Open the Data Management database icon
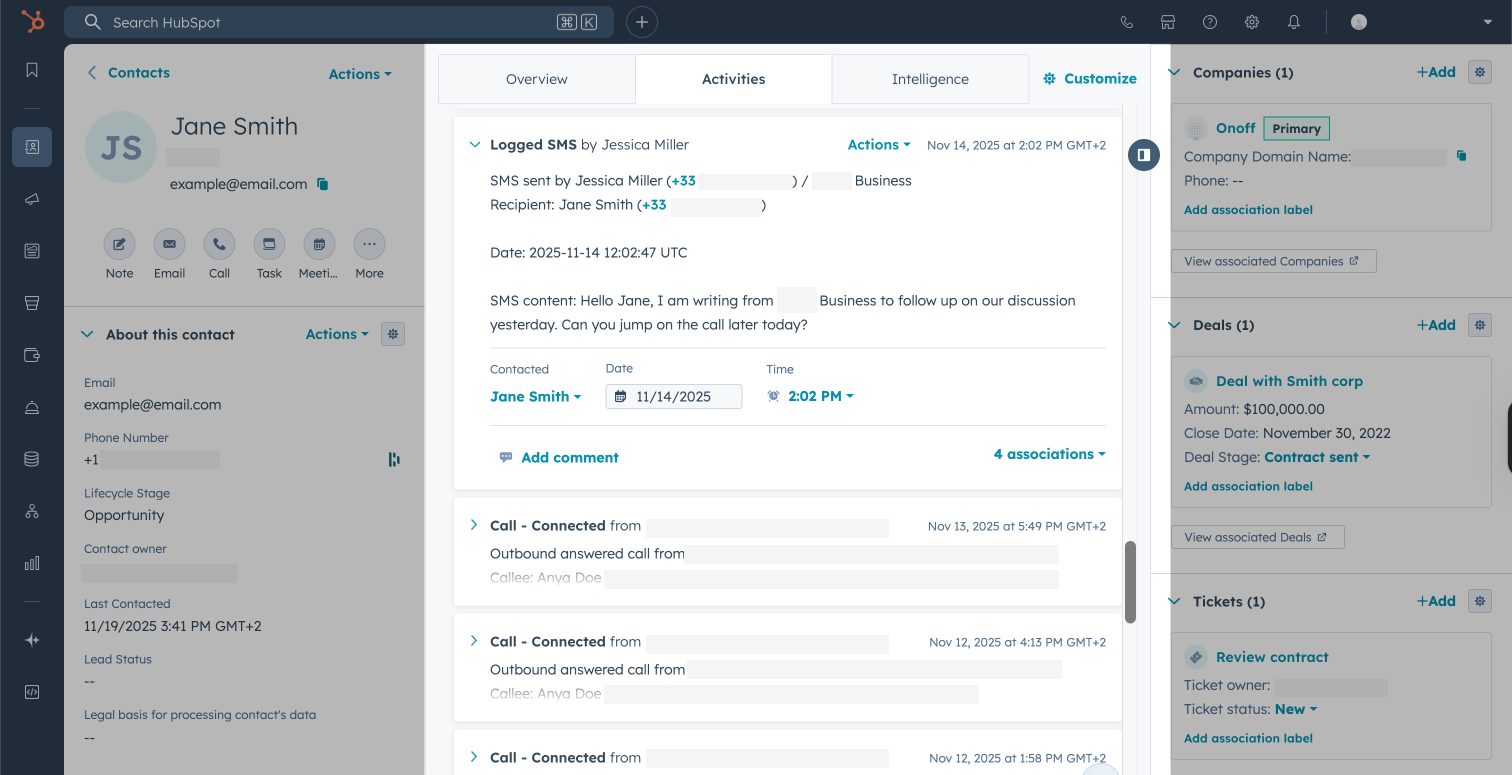The image size is (1512, 775). (32, 459)
